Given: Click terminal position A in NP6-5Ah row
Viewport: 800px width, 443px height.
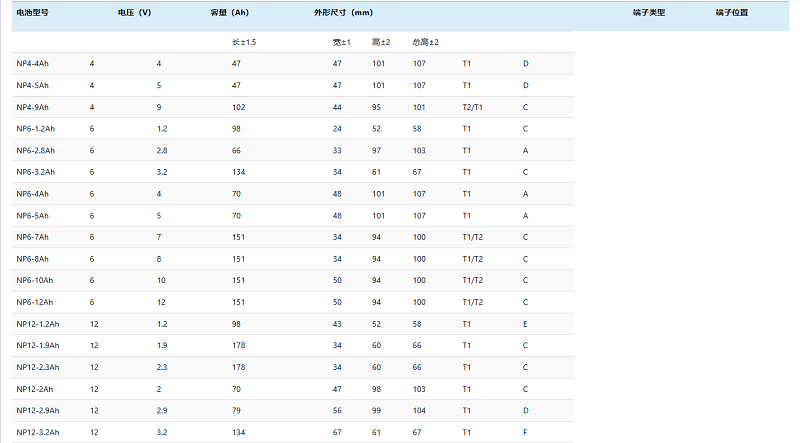Looking at the screenshot, I should pos(525,215).
